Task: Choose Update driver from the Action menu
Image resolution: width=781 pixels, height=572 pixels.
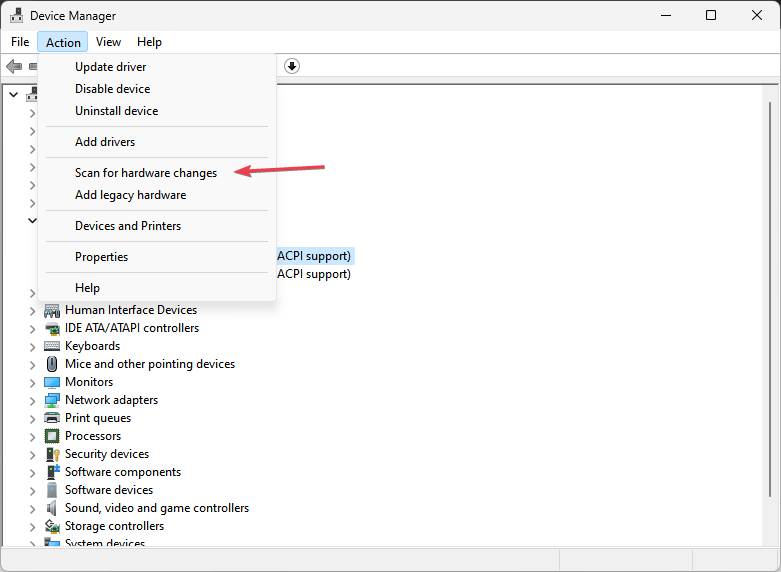Action: (x=157, y=67)
